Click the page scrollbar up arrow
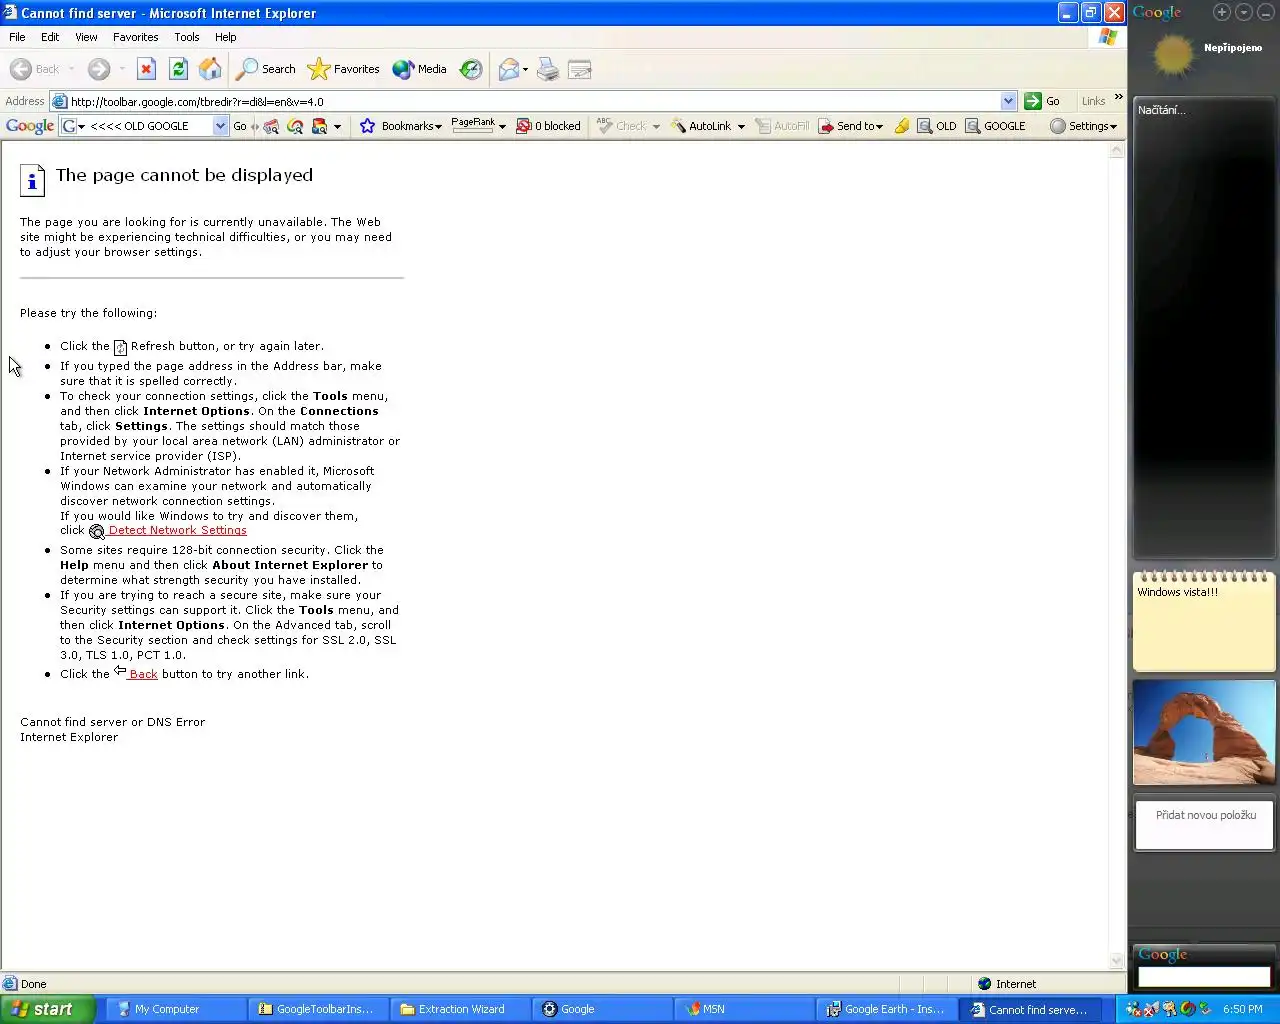The width and height of the screenshot is (1280, 1024). (1117, 150)
